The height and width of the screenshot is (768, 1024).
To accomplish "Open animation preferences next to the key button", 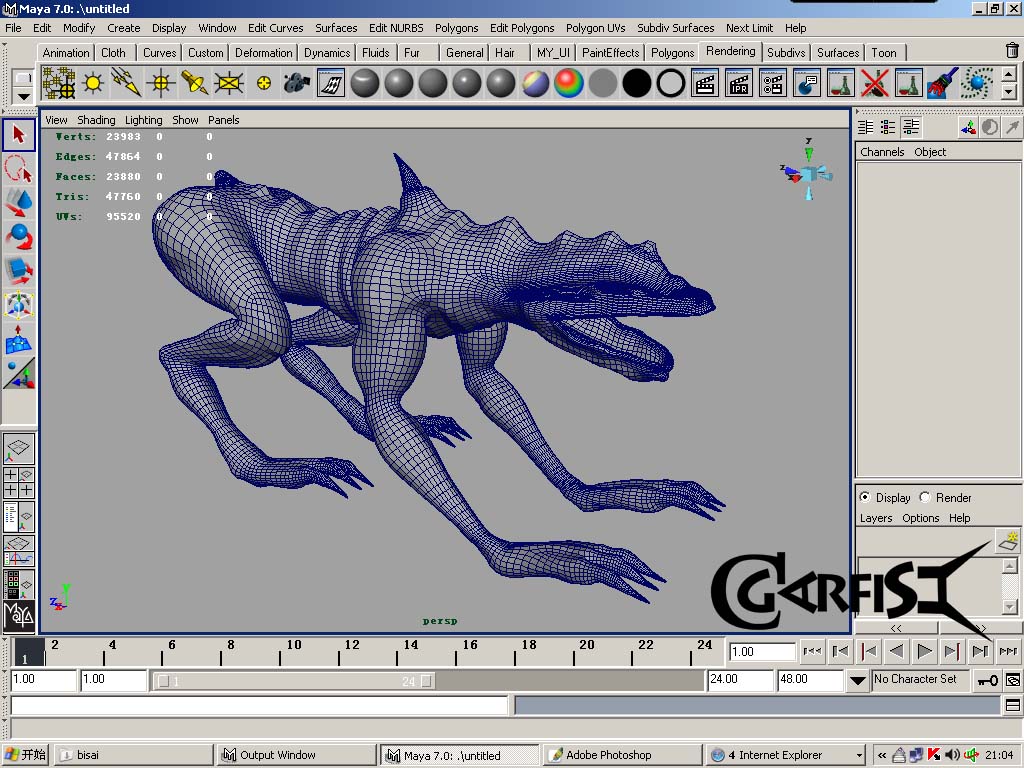I will [x=1012, y=680].
